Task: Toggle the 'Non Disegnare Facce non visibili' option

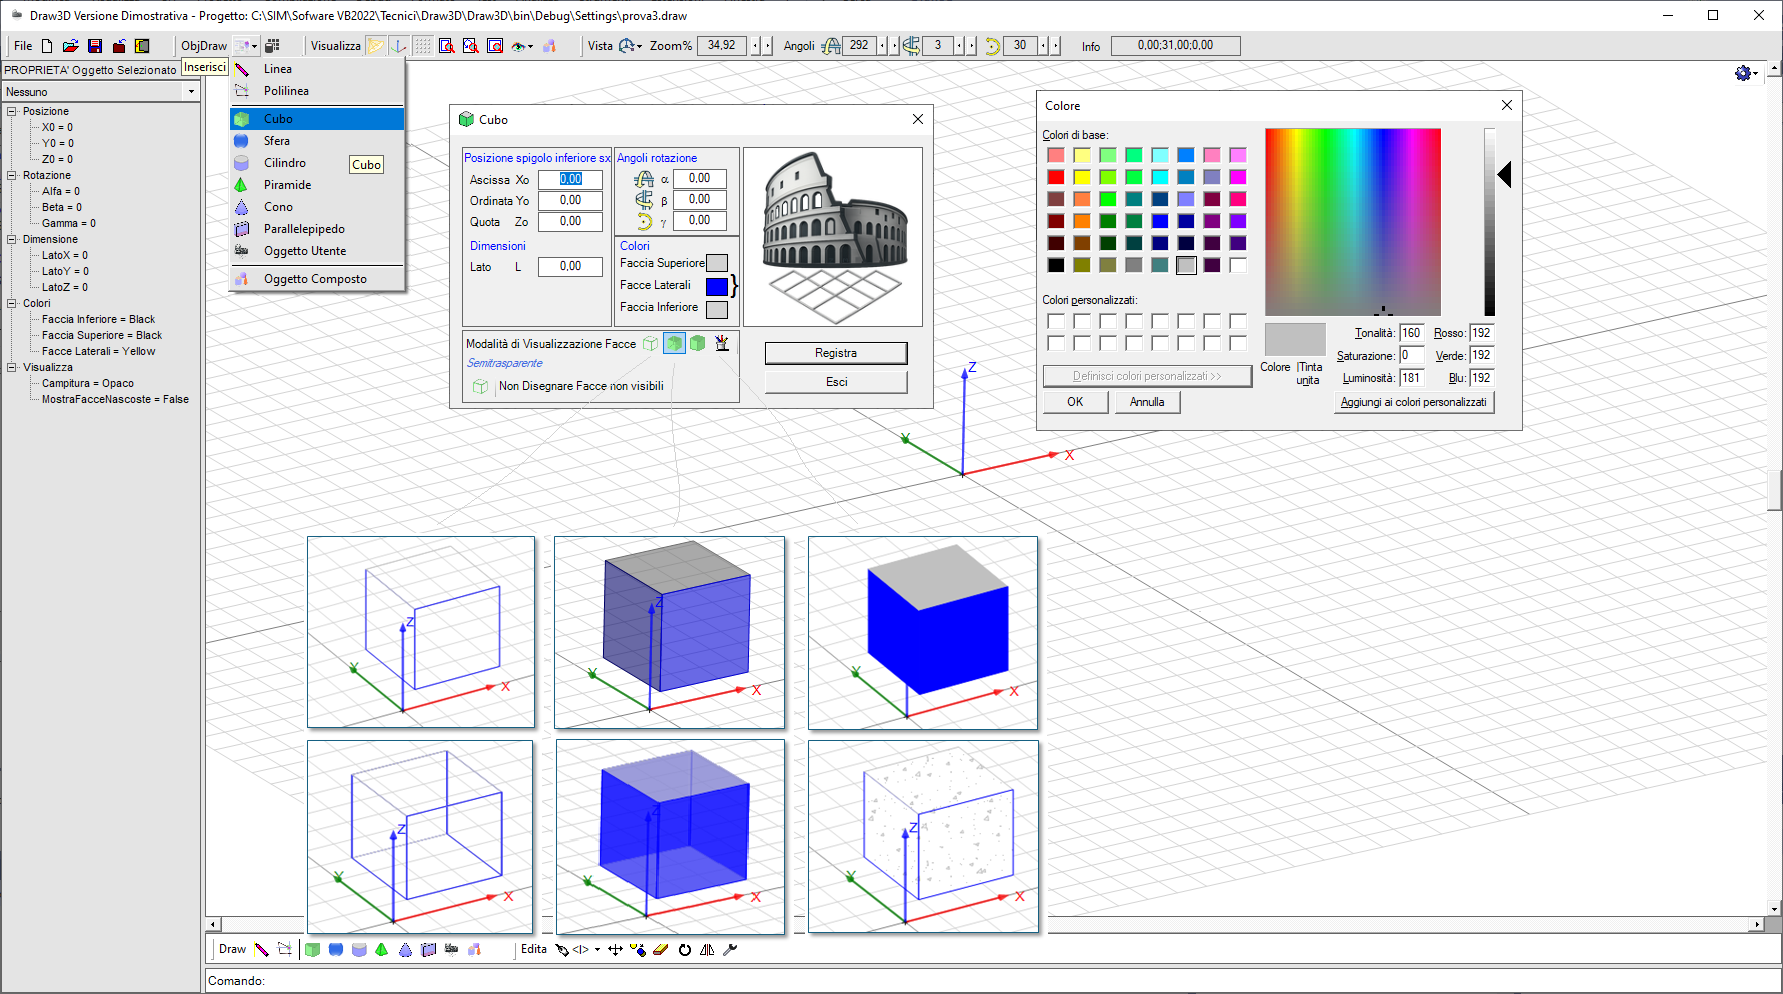Action: click(x=480, y=386)
